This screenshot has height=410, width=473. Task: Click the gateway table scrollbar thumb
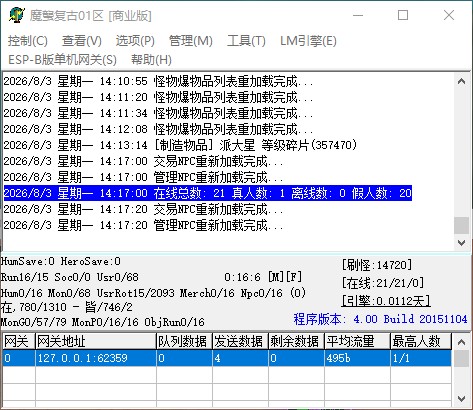point(462,358)
